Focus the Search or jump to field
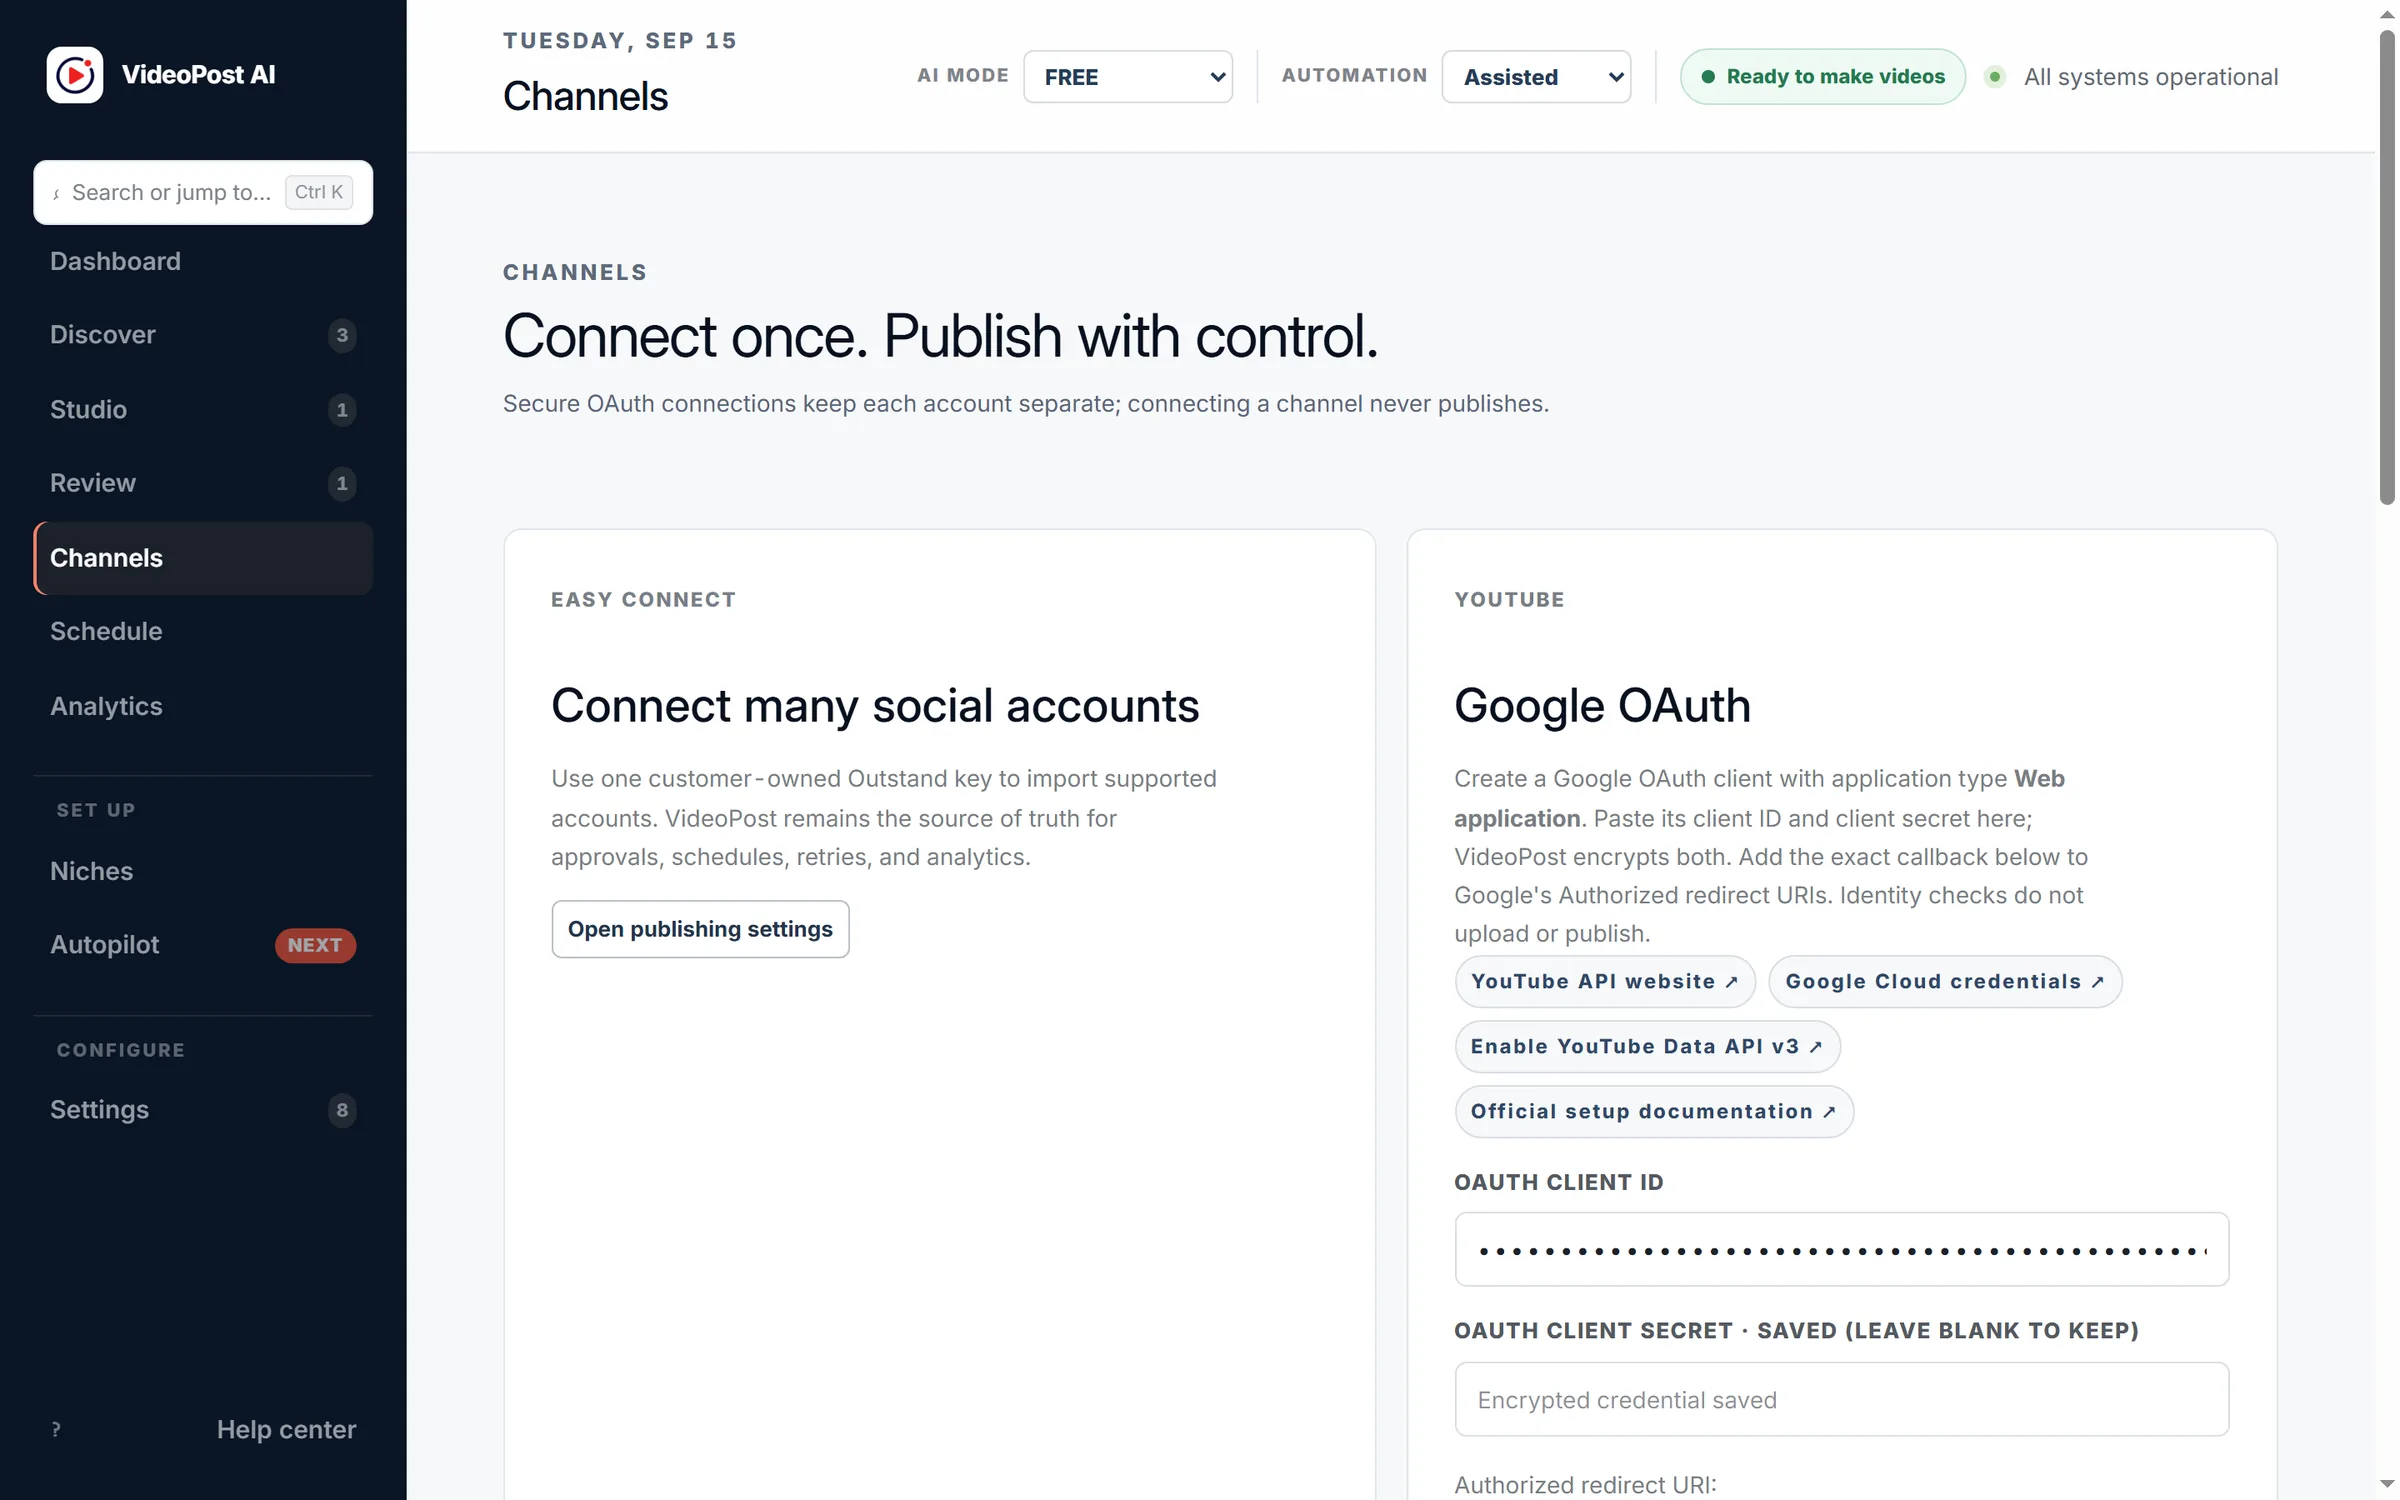Image resolution: width=2400 pixels, height=1500 pixels. pyautogui.click(x=203, y=192)
